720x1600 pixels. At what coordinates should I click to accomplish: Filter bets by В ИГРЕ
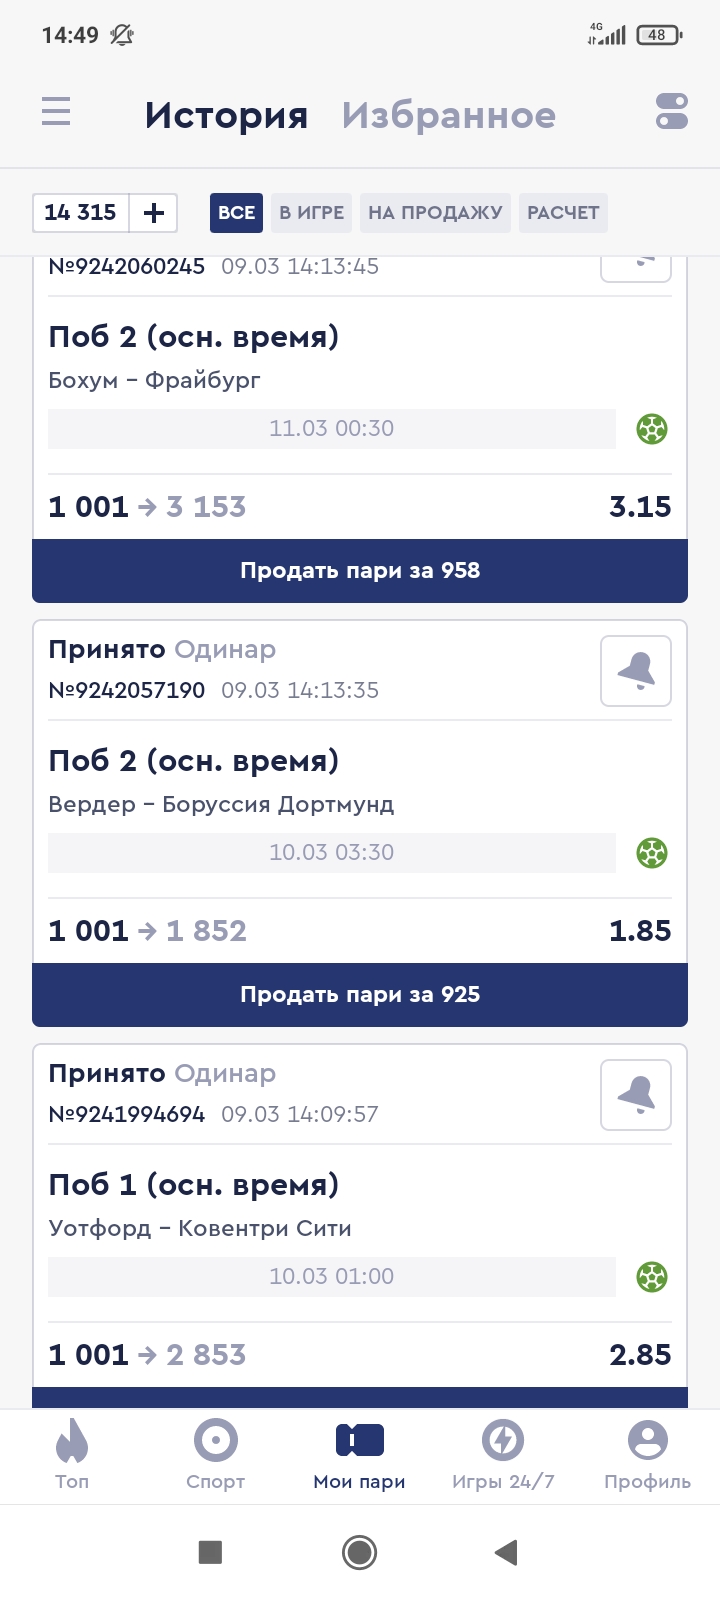311,213
